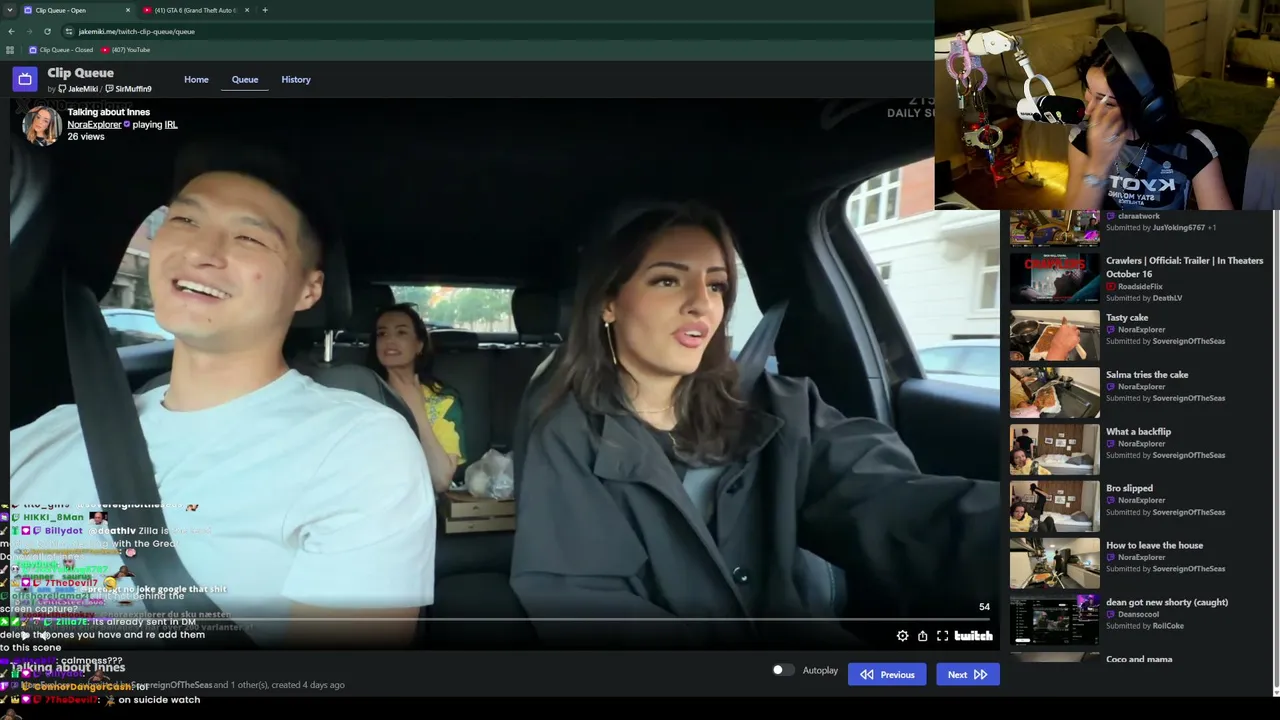Click the 'Coco and mama' clip title
This screenshot has width=1280, height=720.
coord(1139,660)
